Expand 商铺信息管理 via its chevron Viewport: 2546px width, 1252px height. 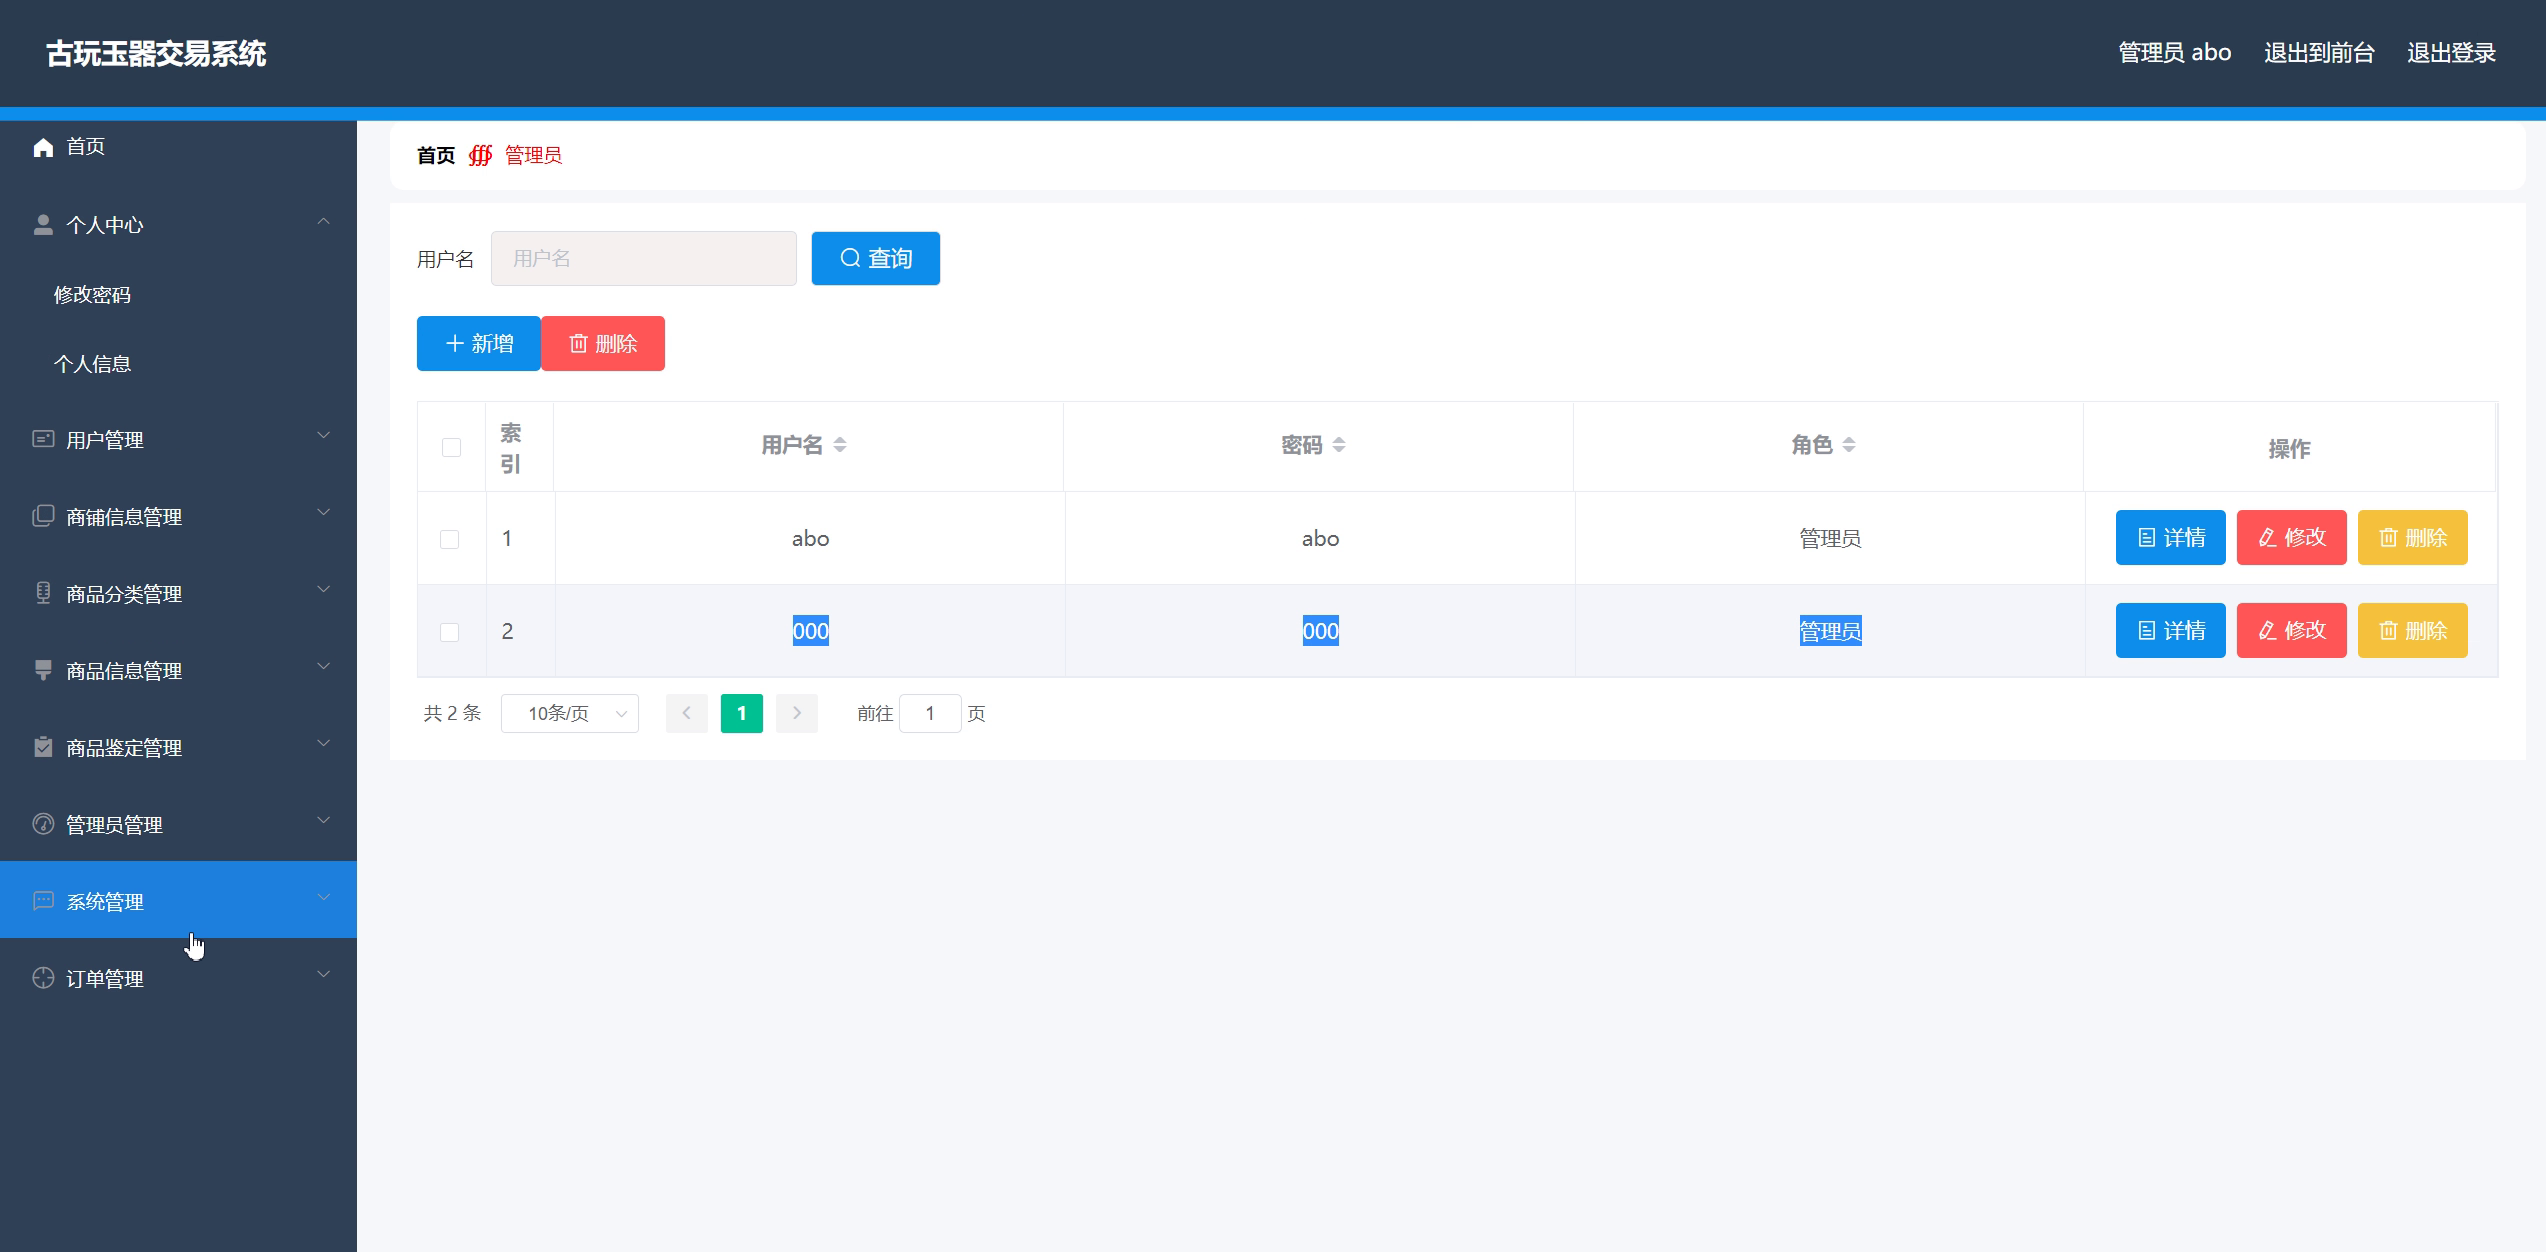(x=323, y=512)
